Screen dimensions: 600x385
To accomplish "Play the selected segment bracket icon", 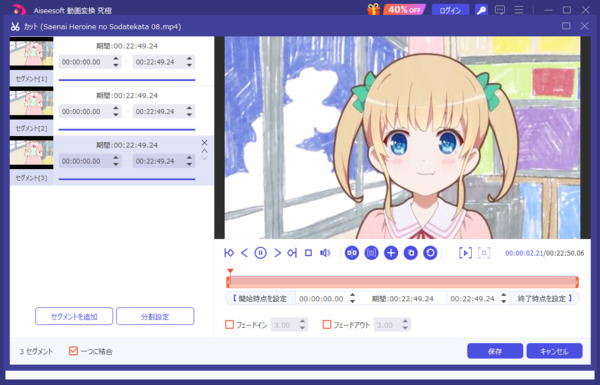I will point(465,253).
